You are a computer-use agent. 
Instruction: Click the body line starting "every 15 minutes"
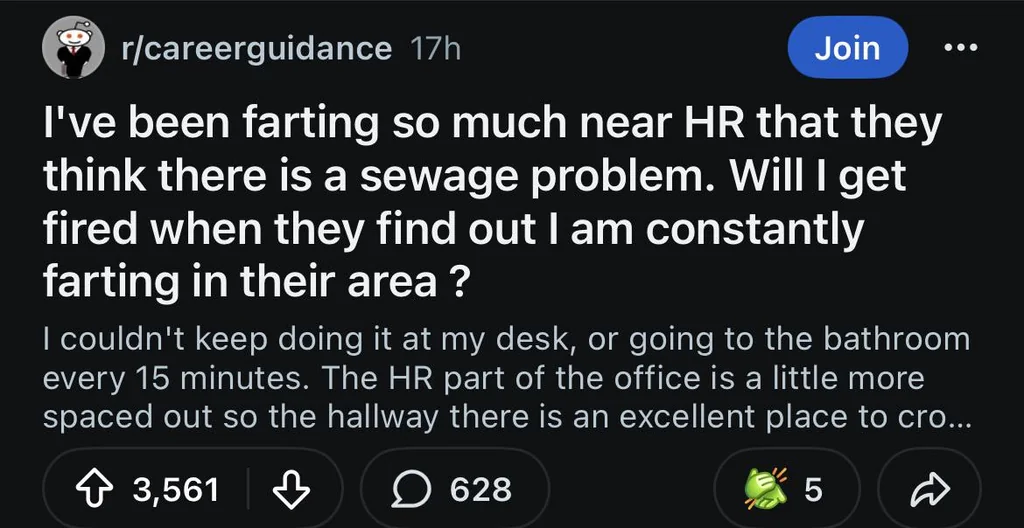pos(484,378)
